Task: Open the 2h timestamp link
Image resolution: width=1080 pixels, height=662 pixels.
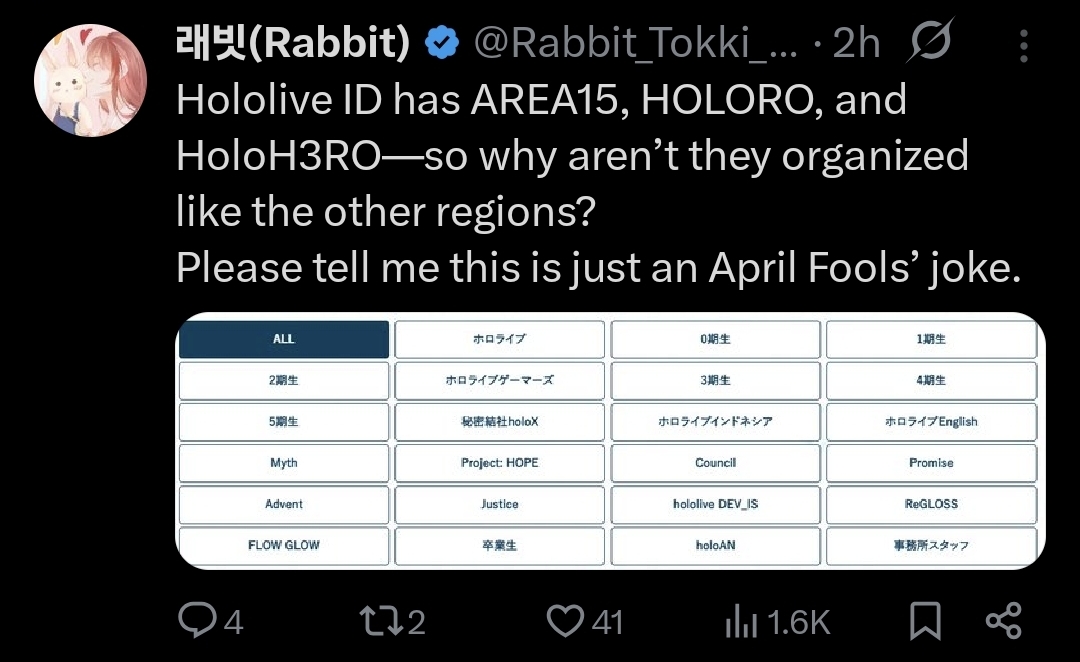Action: tap(856, 43)
